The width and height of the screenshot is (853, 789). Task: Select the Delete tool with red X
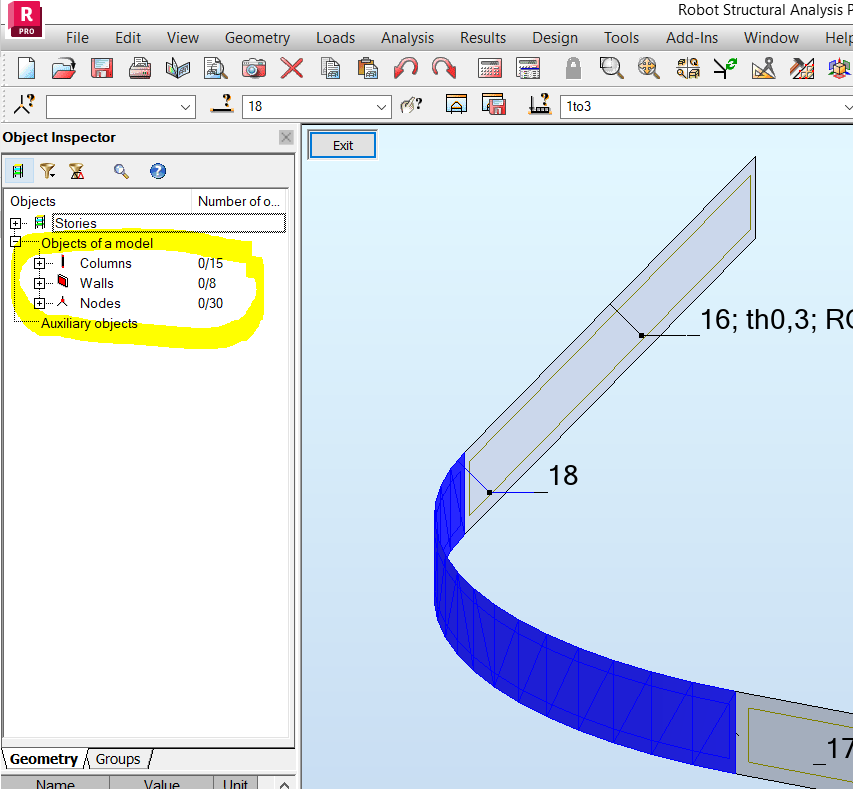click(x=289, y=69)
